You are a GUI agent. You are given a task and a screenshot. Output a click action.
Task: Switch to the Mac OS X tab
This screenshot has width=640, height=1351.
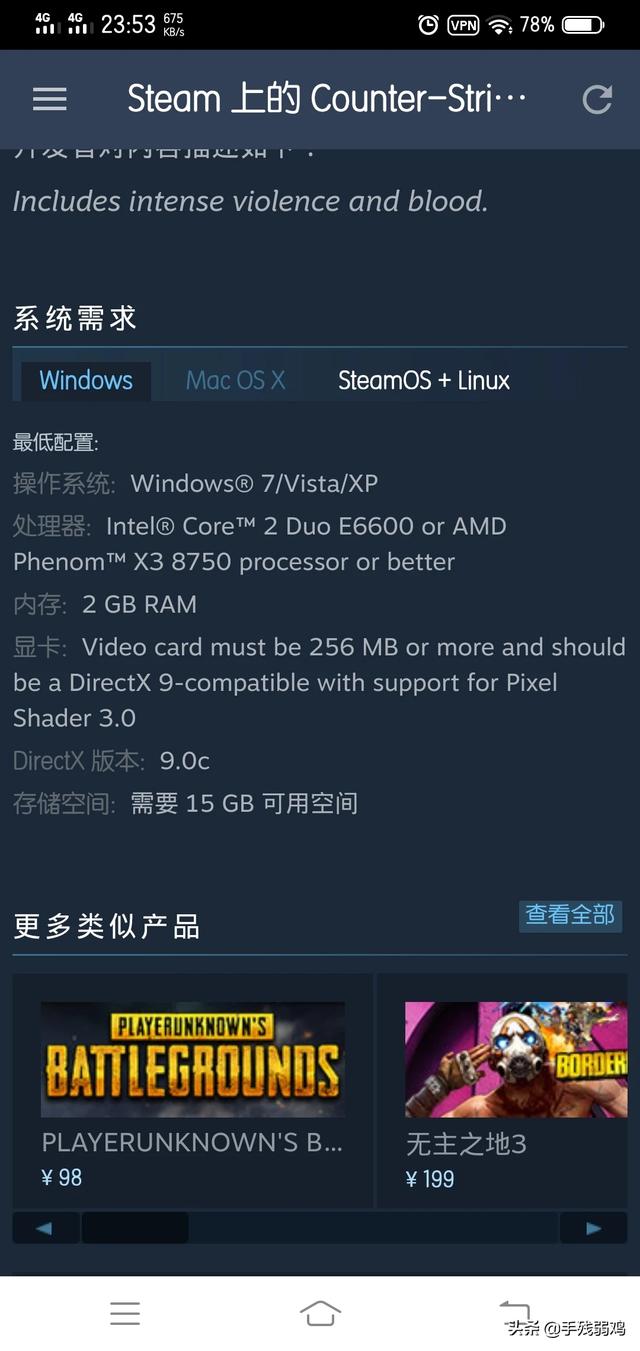(x=235, y=380)
